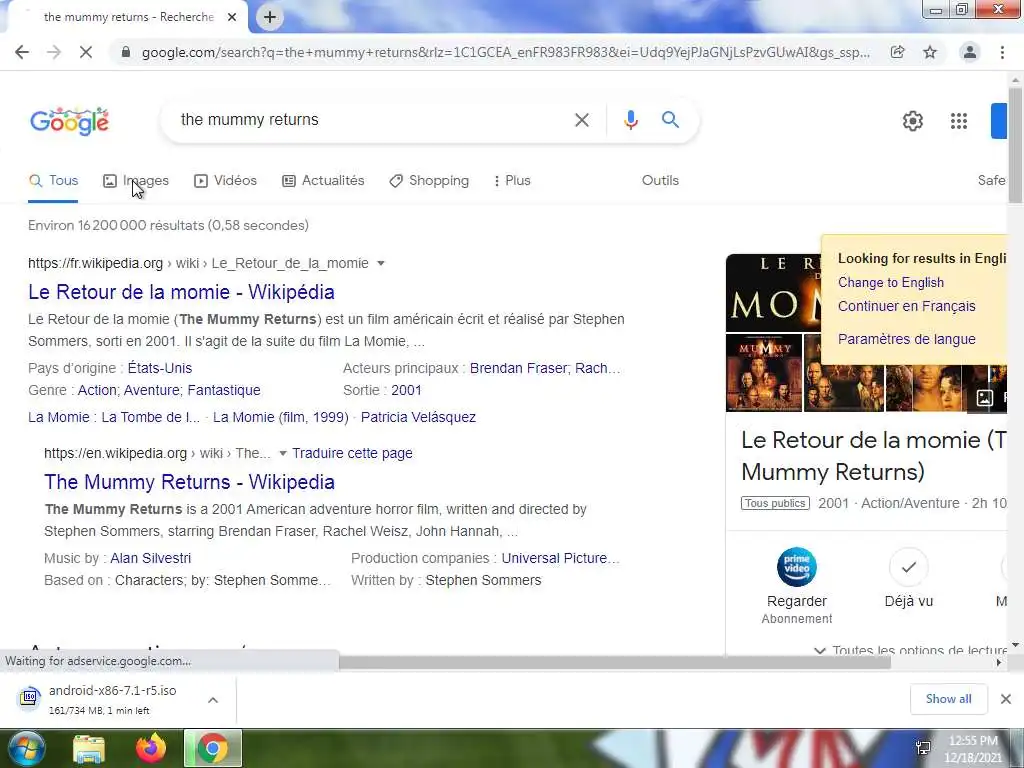
Task: Click the Google logo
Action: [x=69, y=121]
